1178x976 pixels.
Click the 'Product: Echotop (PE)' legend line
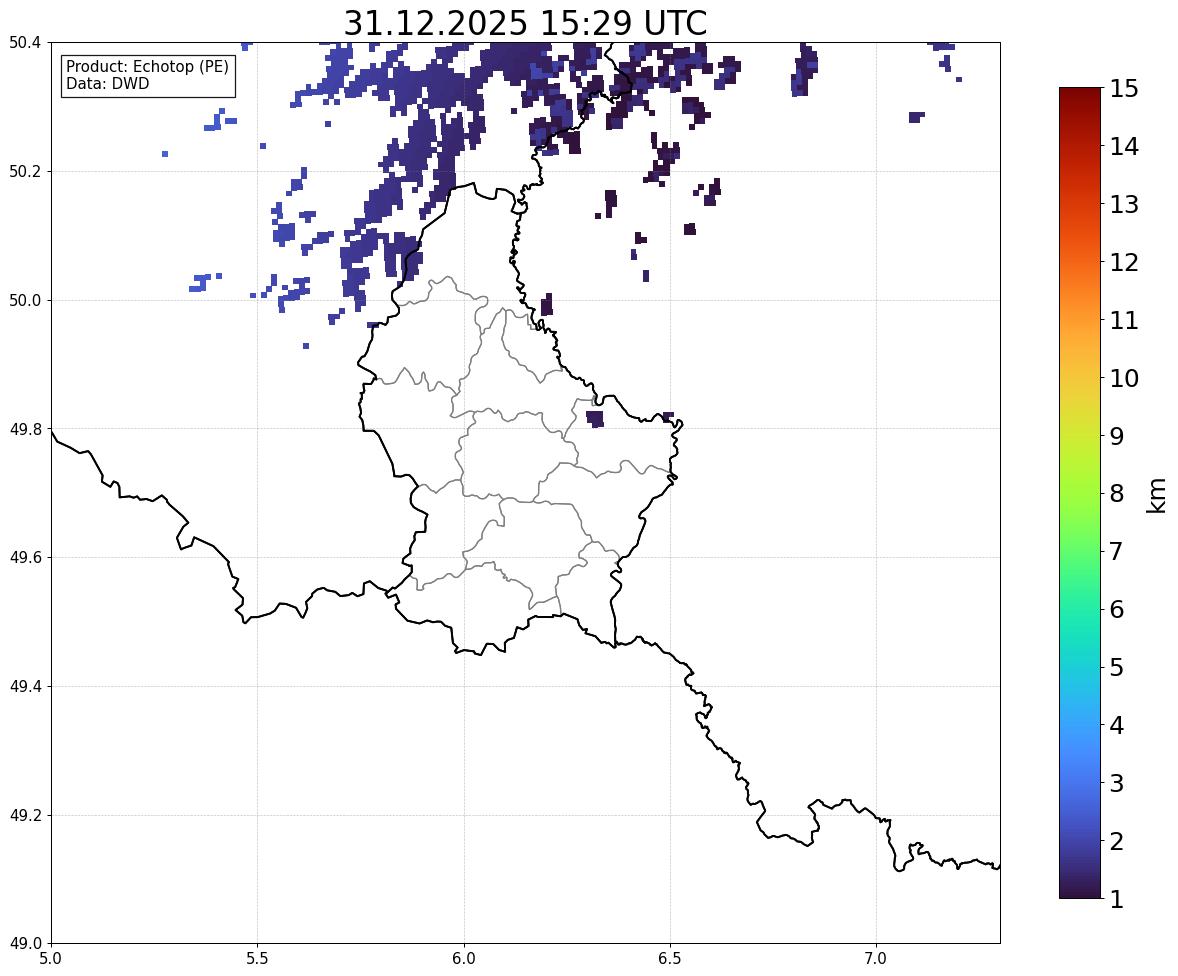tap(147, 67)
